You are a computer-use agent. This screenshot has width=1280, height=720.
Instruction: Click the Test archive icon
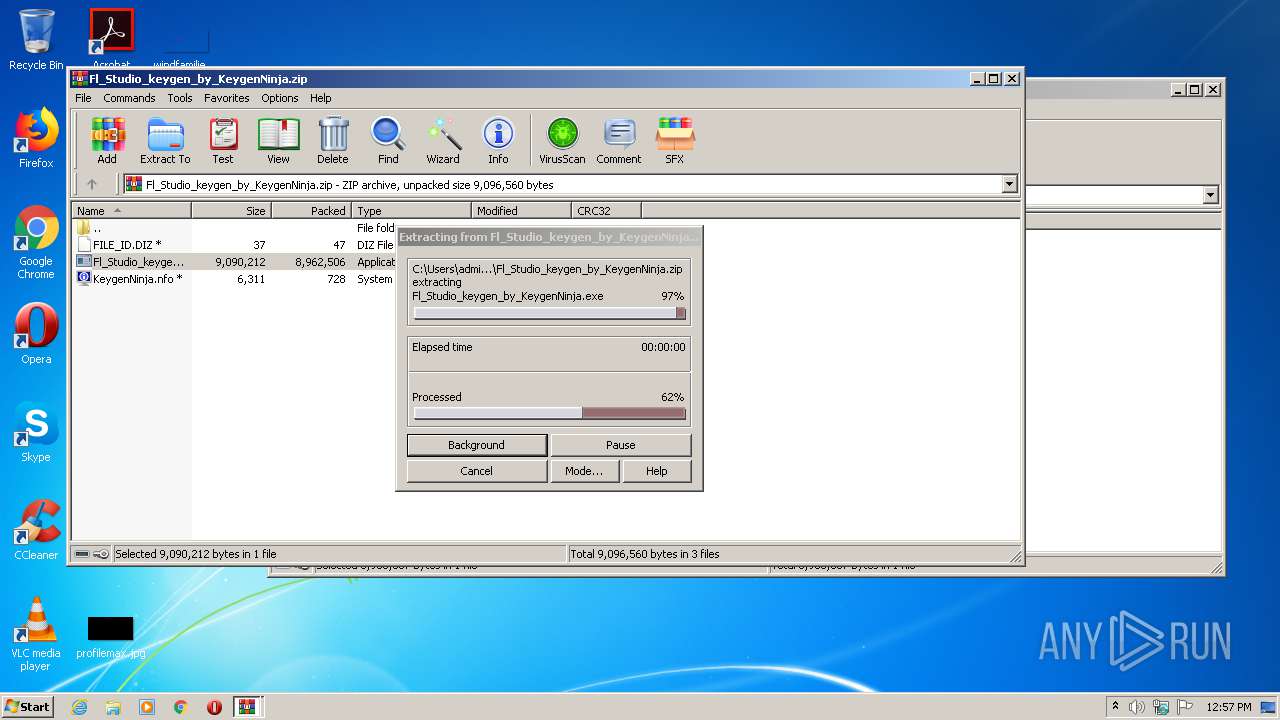pos(223,140)
